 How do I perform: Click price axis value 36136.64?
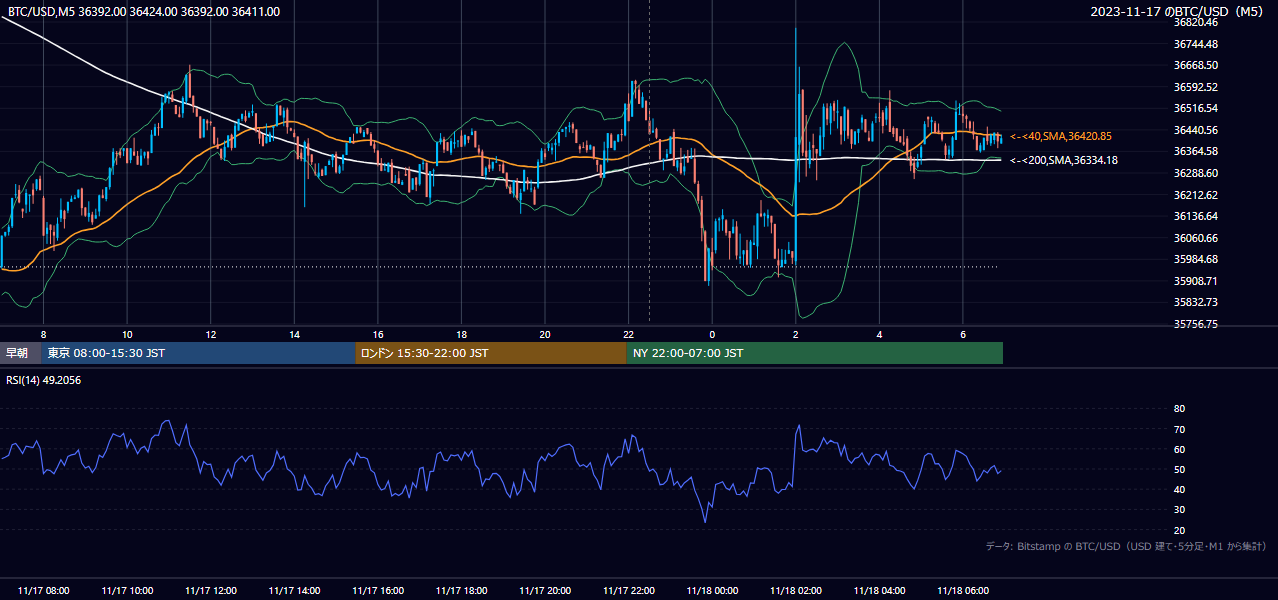[1196, 216]
